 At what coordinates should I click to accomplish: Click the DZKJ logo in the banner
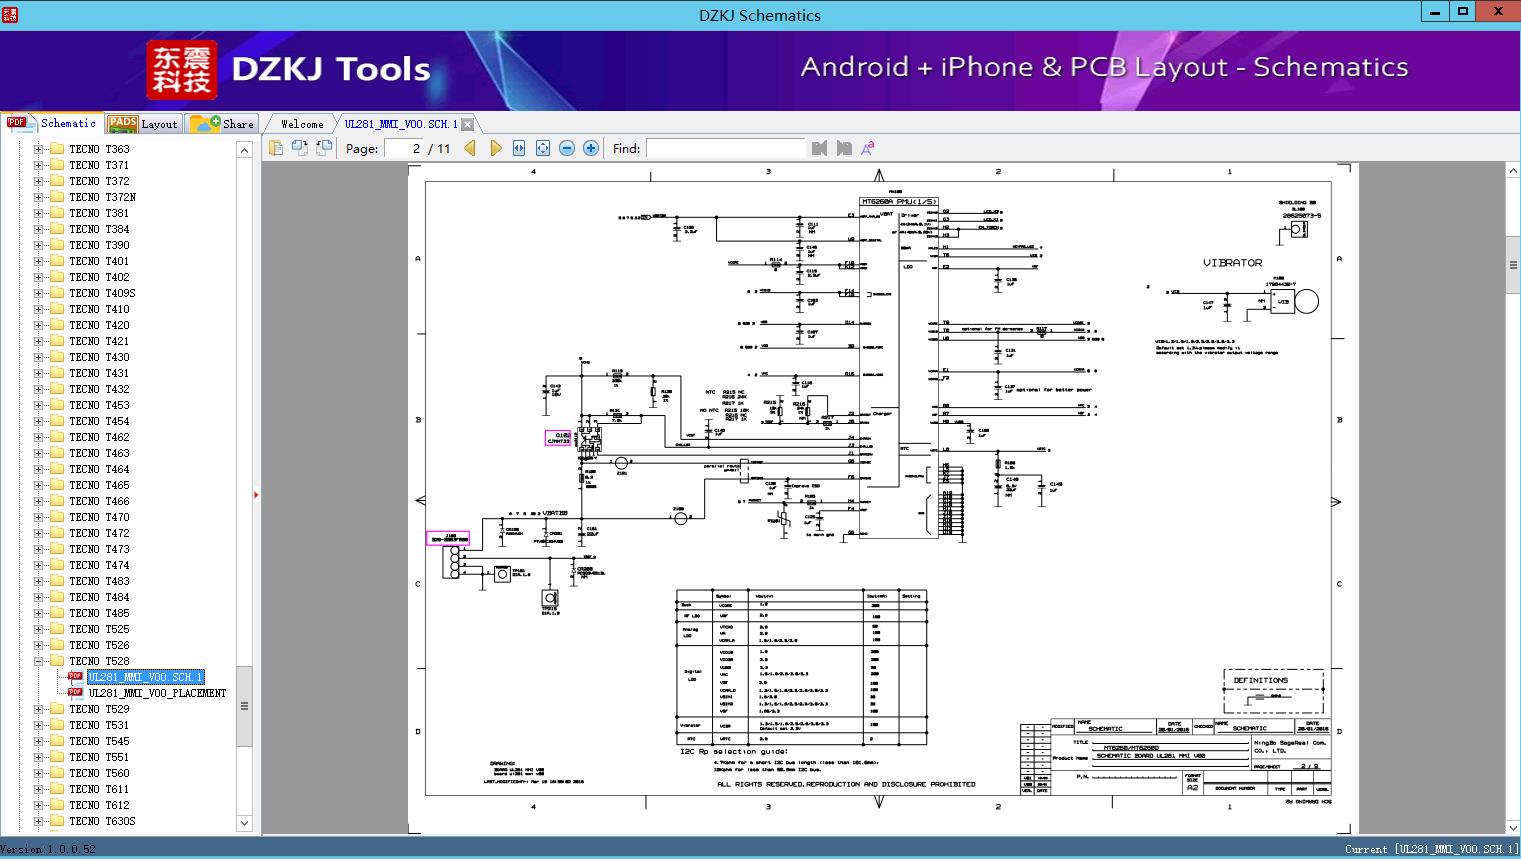pos(182,69)
